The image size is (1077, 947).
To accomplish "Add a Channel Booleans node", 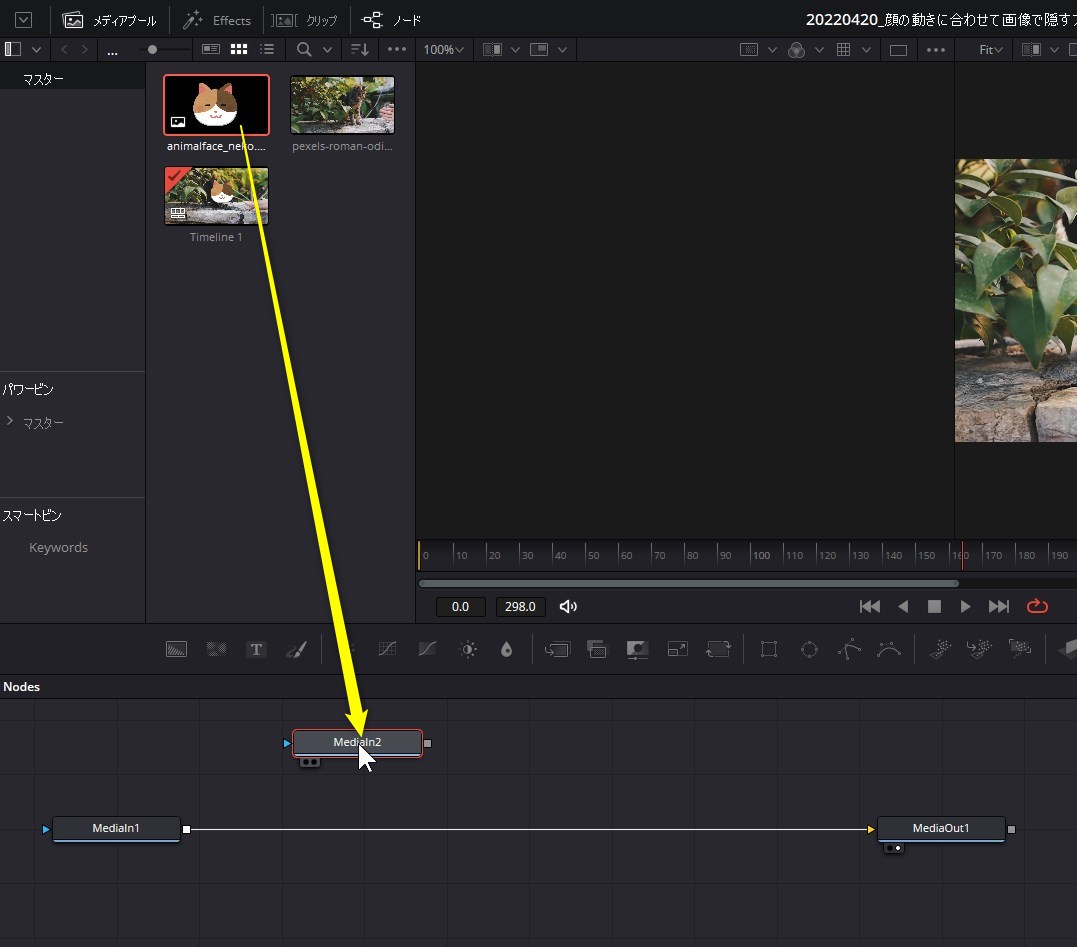I will tap(597, 649).
